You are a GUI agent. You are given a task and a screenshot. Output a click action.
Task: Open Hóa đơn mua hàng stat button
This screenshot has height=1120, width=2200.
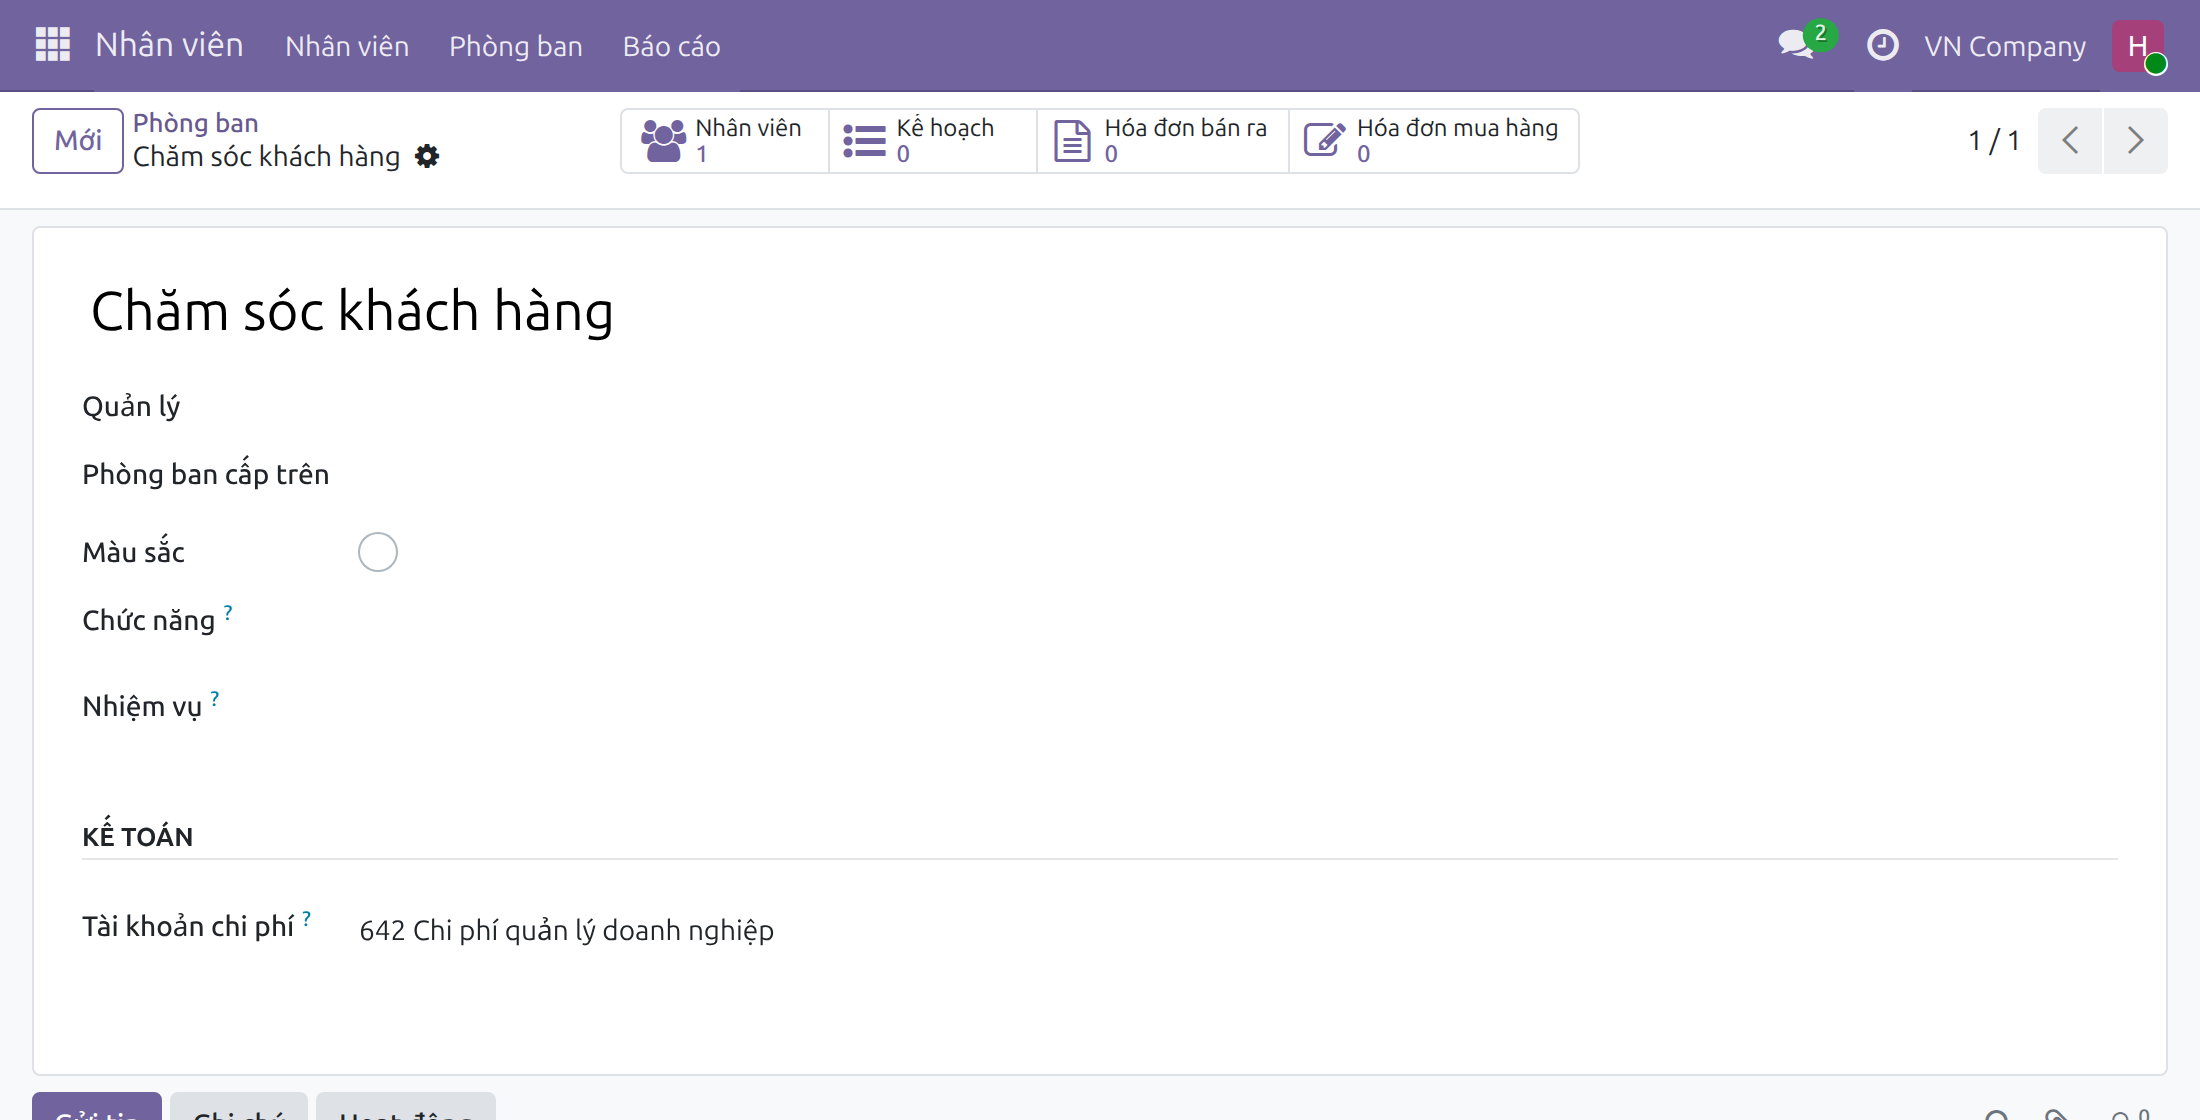point(1434,141)
